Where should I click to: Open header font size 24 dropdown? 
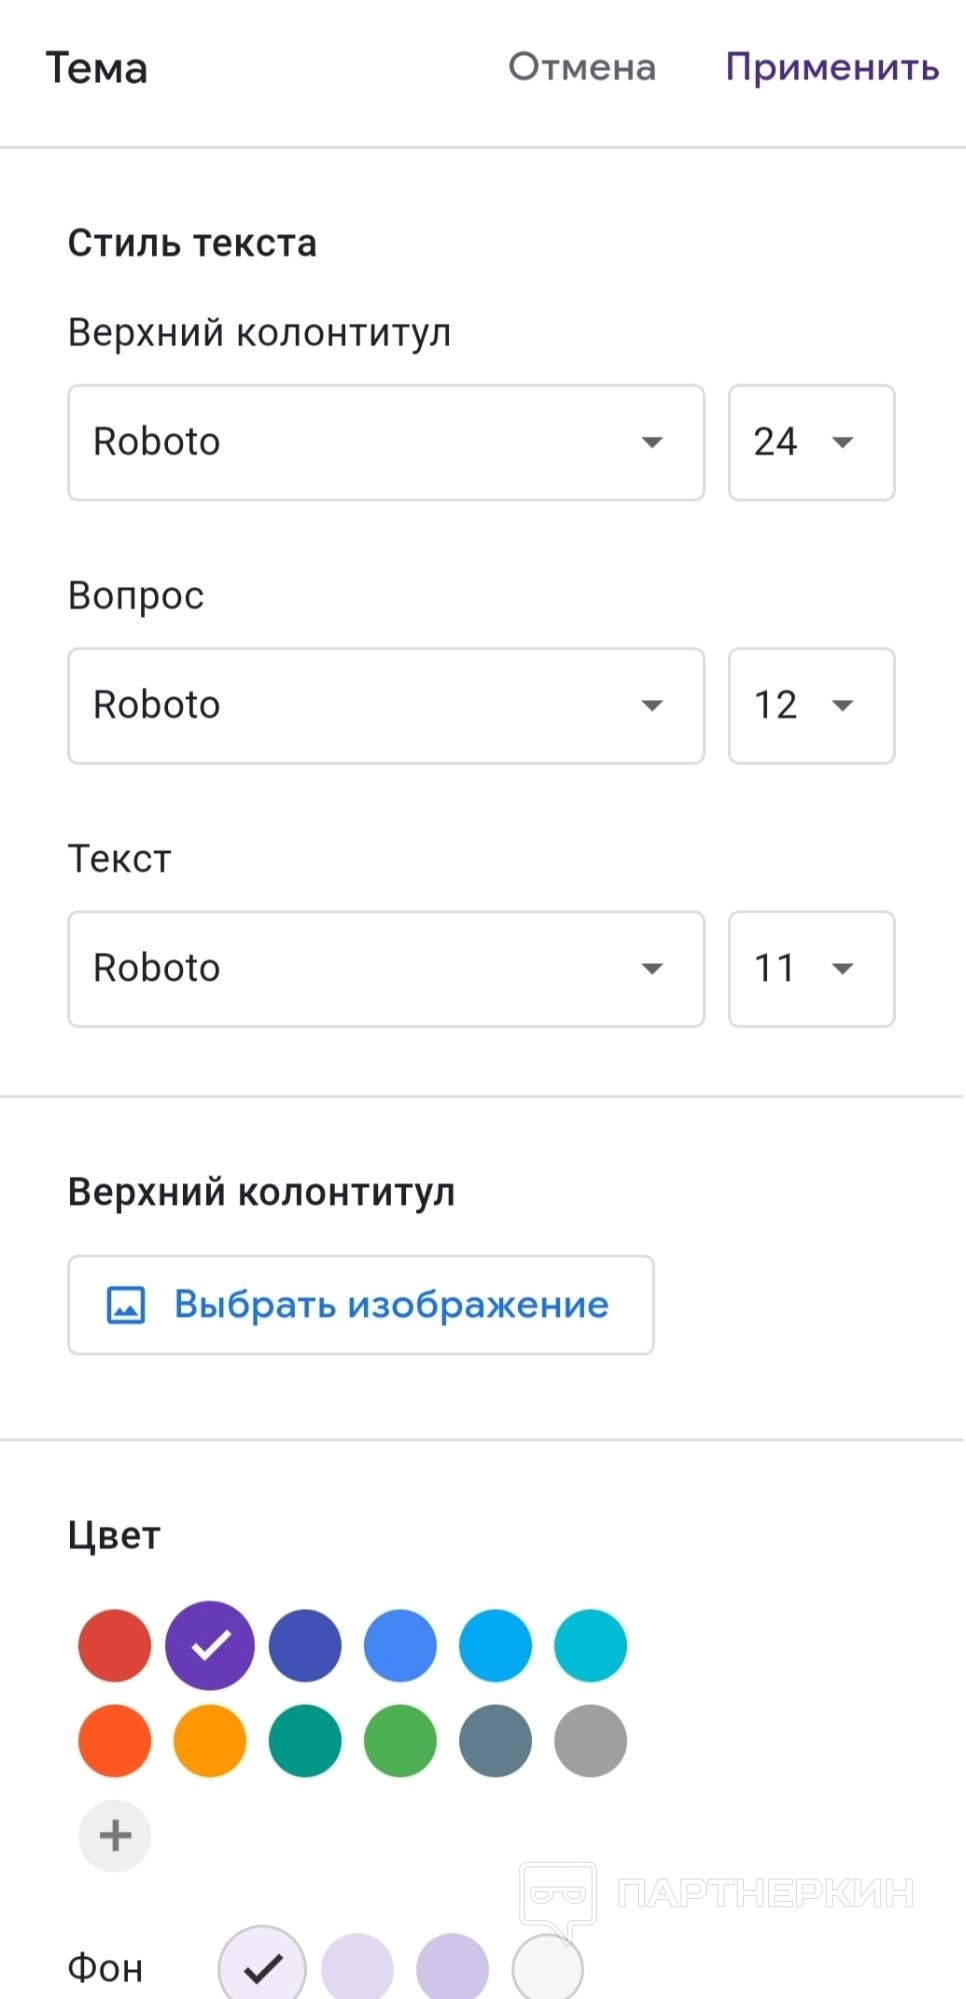(x=811, y=442)
